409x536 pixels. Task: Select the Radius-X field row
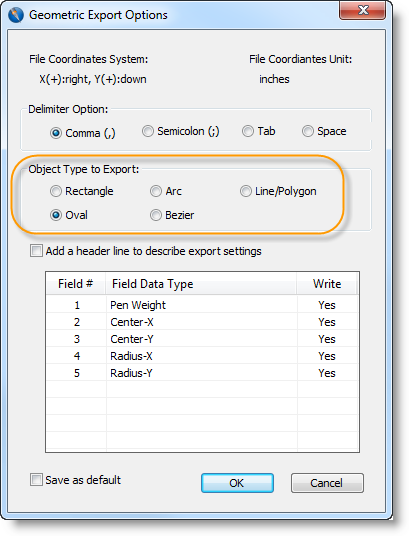pyautogui.click(x=202, y=356)
